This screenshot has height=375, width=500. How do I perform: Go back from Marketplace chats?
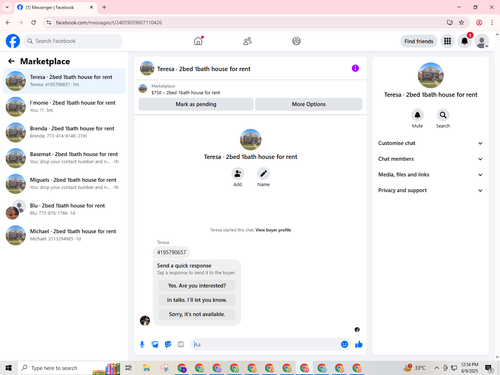coord(11,61)
